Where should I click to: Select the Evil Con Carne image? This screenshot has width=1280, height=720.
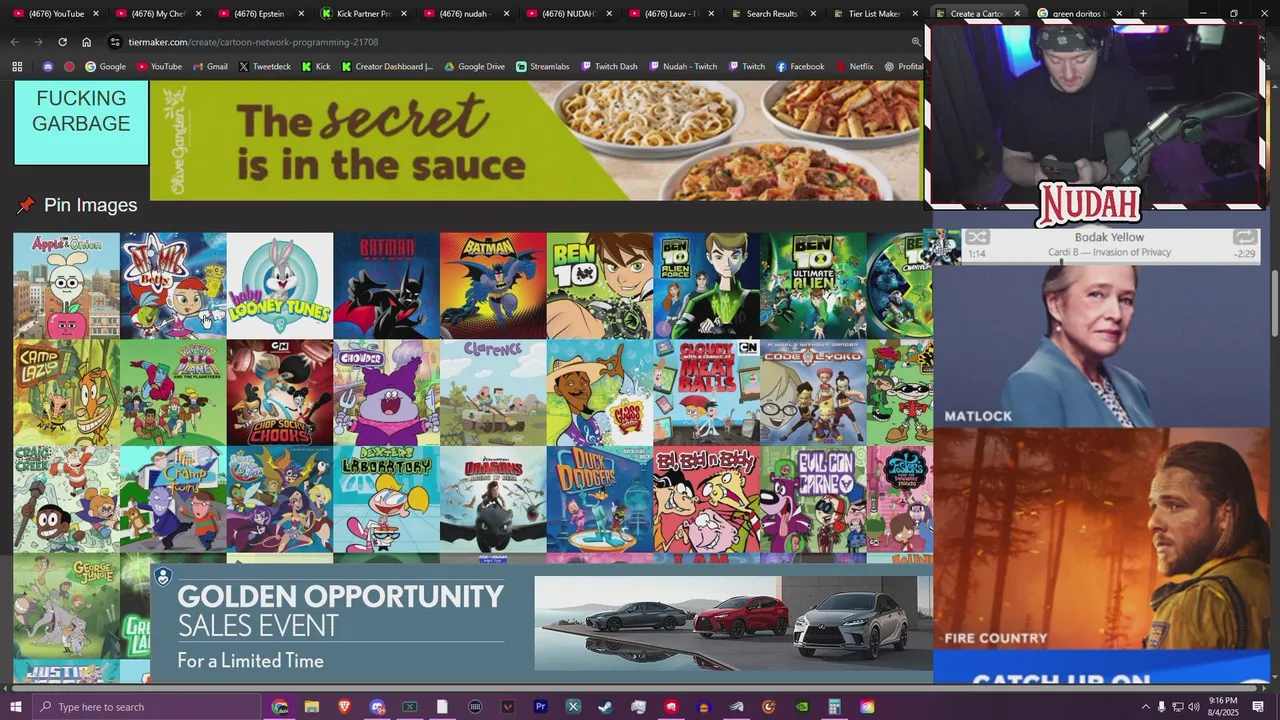(x=813, y=499)
